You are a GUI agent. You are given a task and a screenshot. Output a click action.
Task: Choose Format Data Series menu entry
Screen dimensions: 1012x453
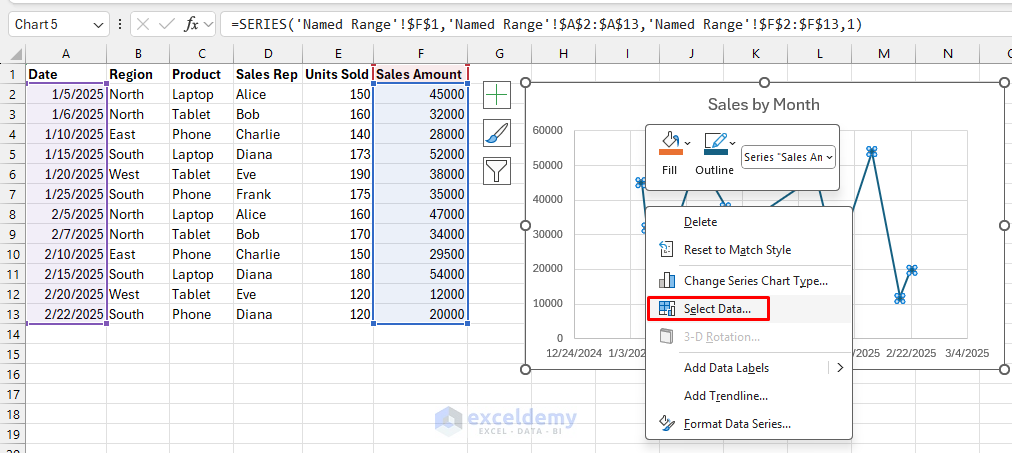(x=737, y=424)
